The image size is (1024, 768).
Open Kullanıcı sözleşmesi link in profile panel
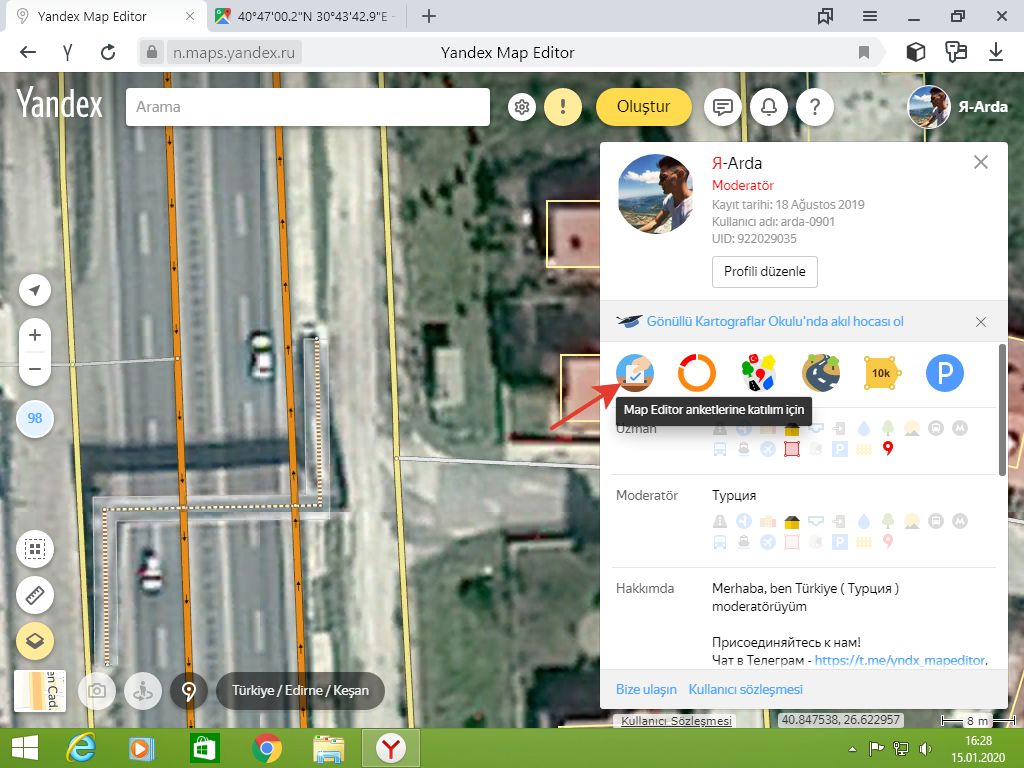pos(746,690)
